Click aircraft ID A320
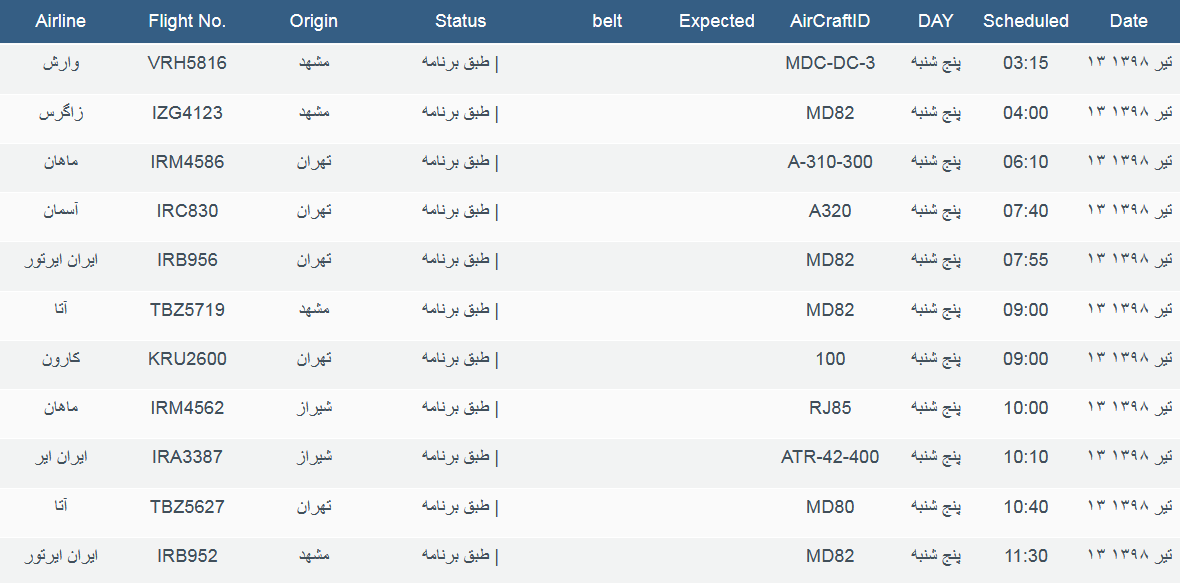Image resolution: width=1180 pixels, height=583 pixels. (830, 211)
